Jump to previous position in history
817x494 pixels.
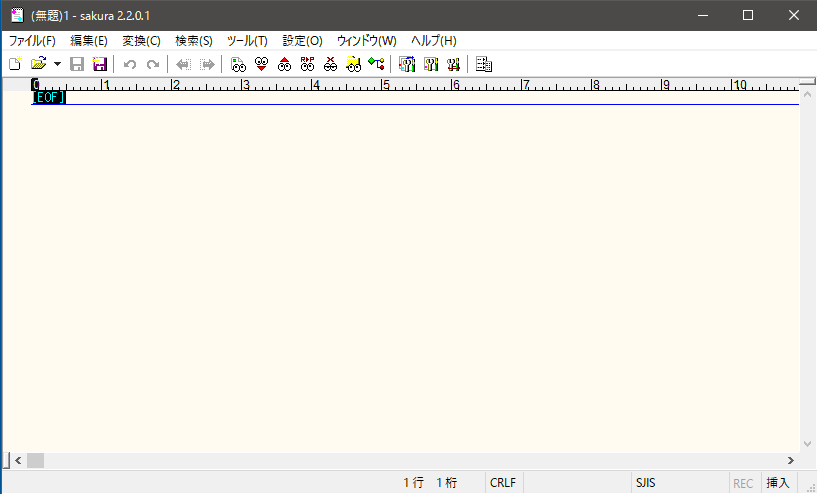[183, 64]
